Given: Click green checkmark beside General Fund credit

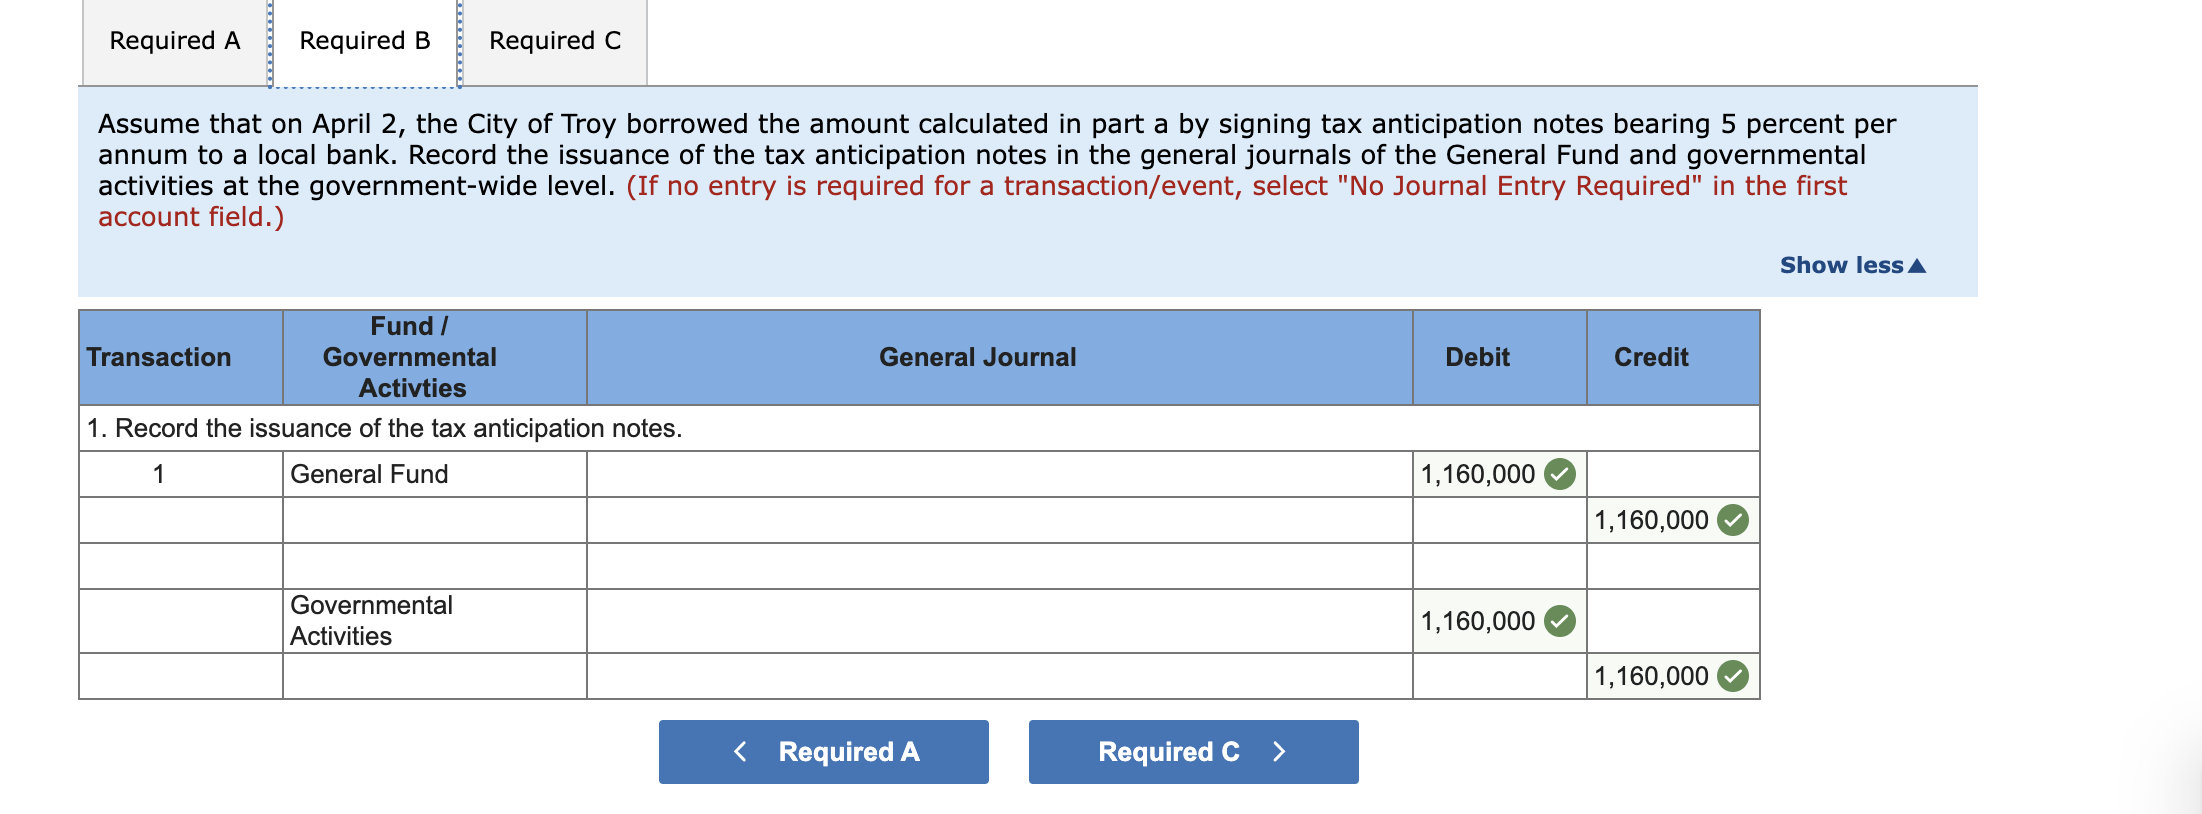Looking at the screenshot, I should click(1732, 520).
